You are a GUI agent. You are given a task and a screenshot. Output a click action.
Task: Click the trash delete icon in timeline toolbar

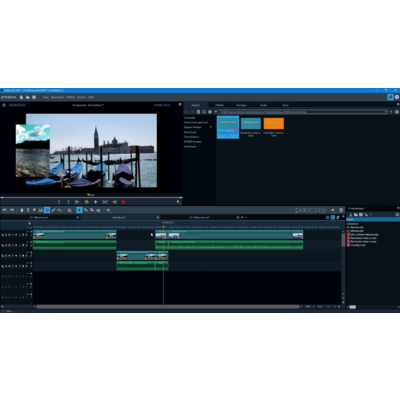[22, 210]
